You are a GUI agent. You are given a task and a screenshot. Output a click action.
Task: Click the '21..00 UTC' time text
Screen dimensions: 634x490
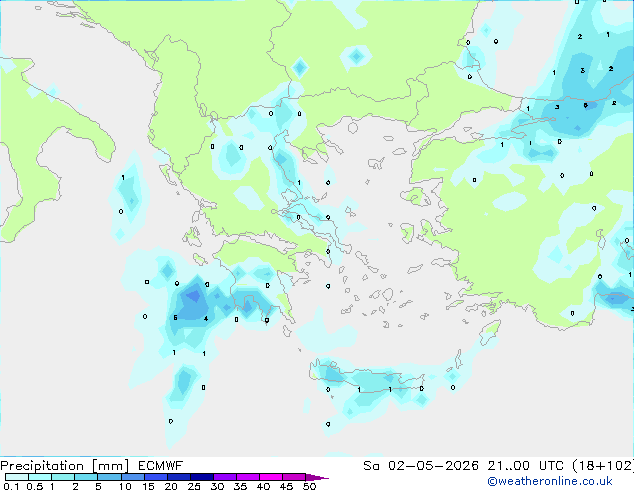pyautogui.click(x=525, y=465)
